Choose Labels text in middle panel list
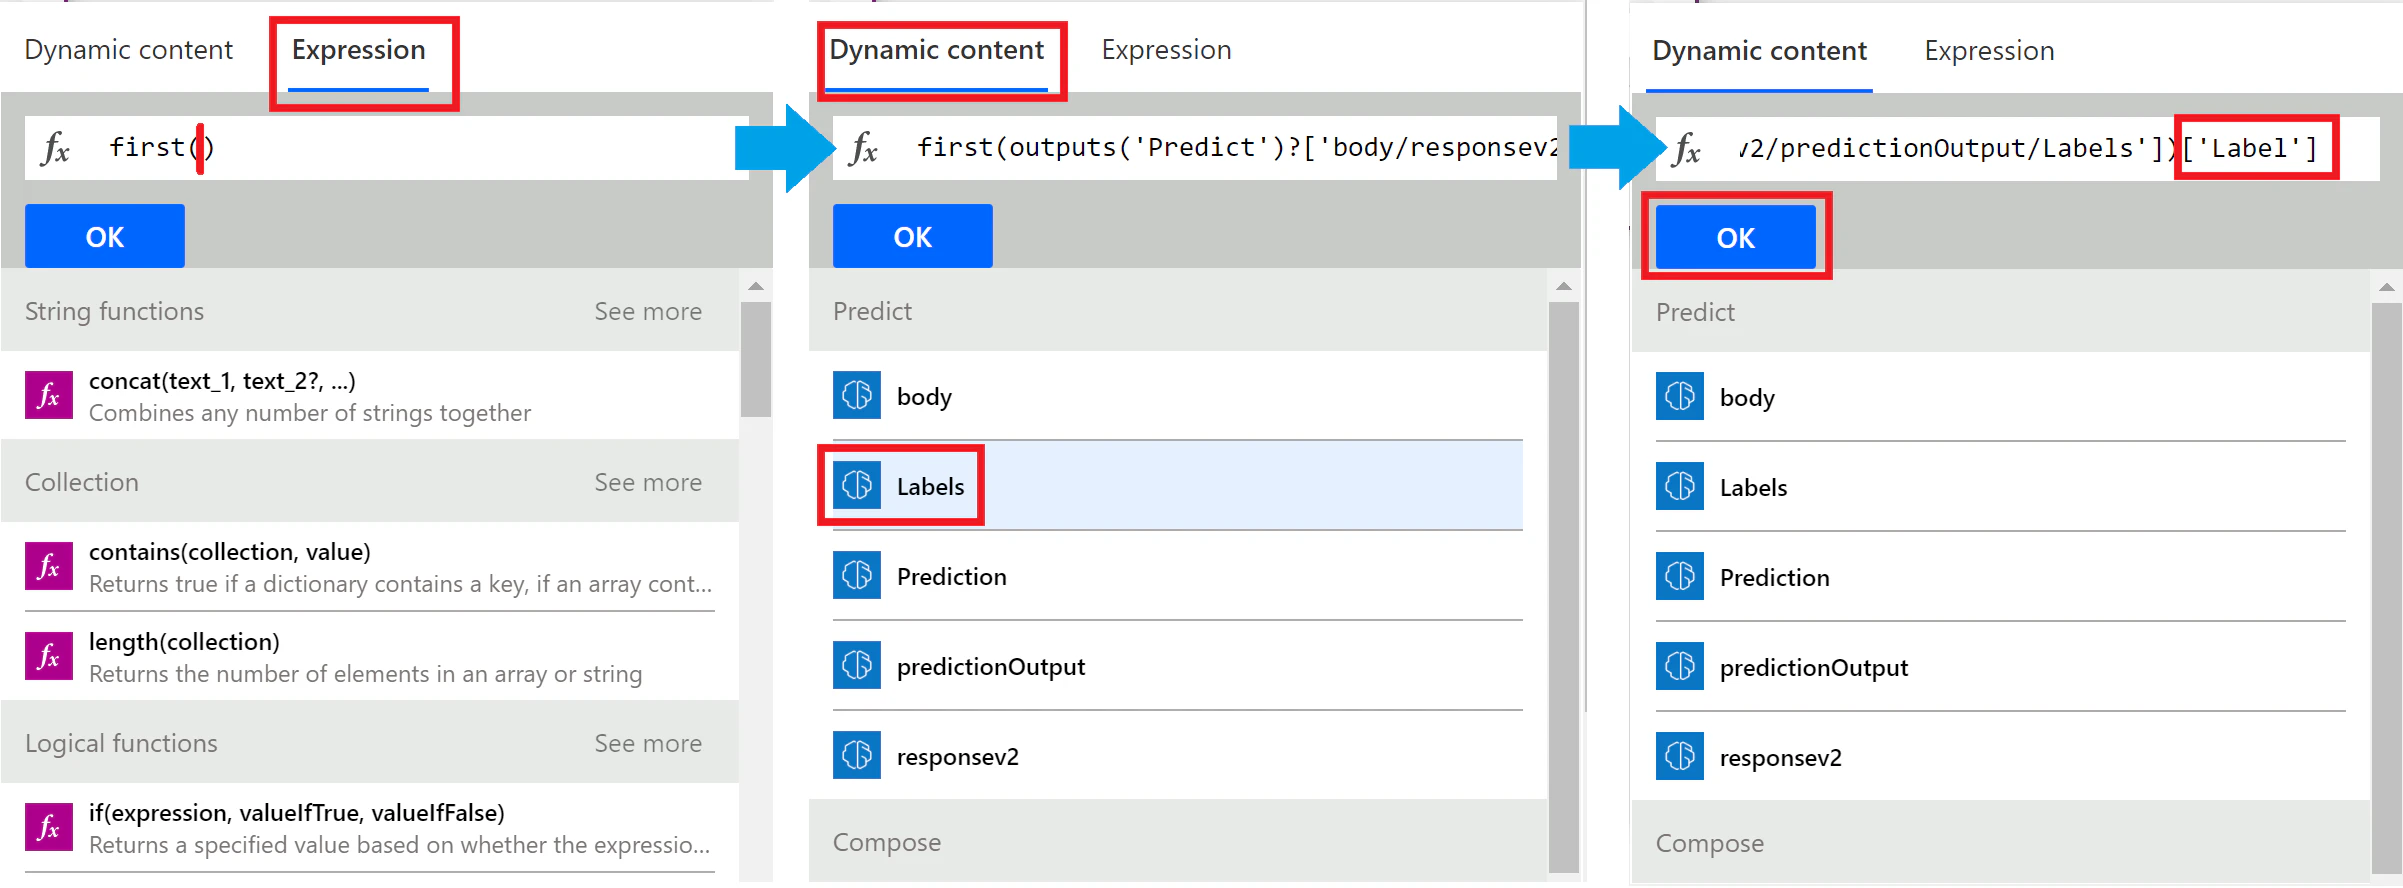The image size is (2403, 888). pos(930,486)
